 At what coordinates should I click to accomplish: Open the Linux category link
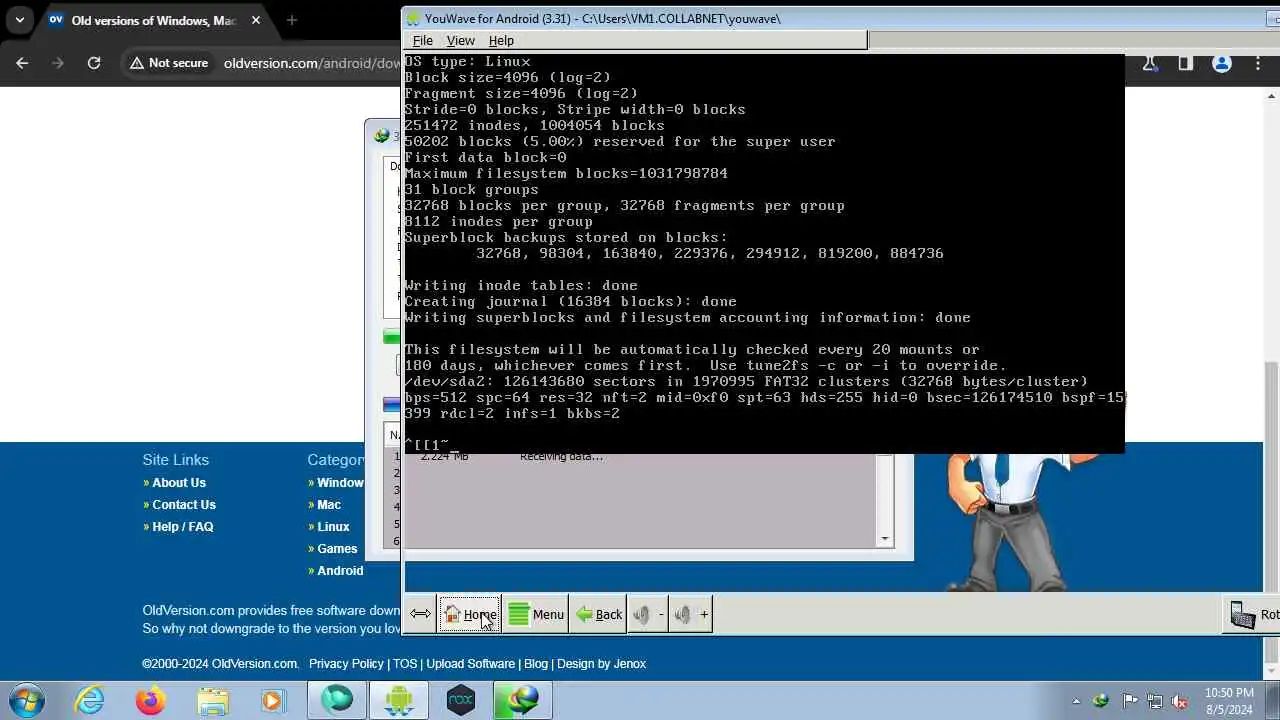point(333,527)
